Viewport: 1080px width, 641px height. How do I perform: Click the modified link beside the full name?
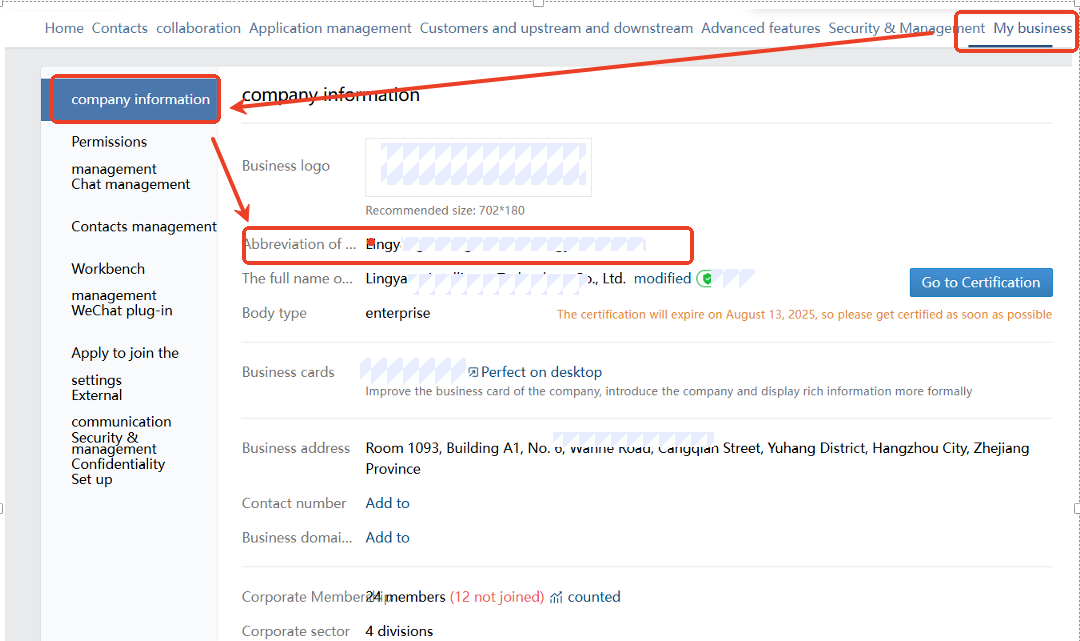(x=662, y=279)
